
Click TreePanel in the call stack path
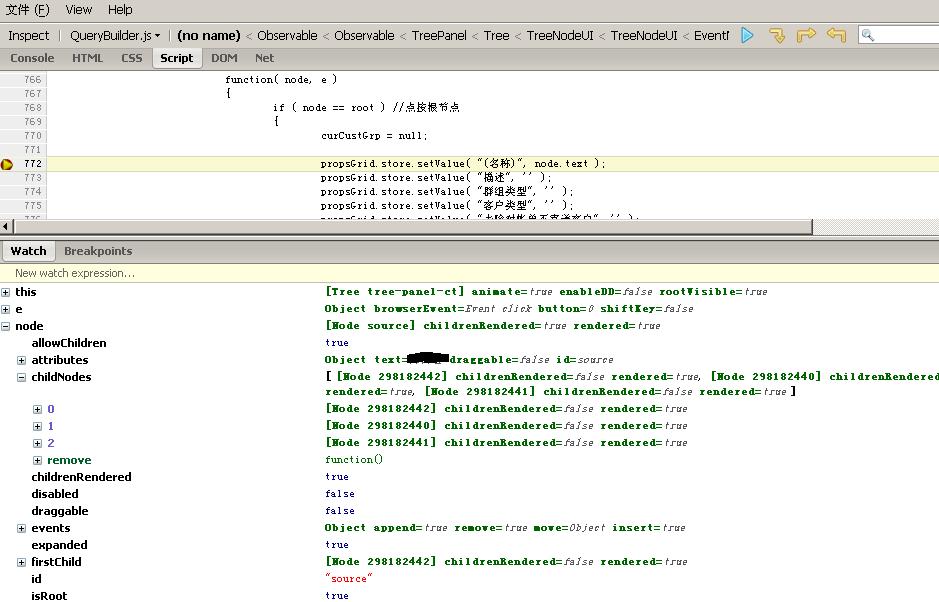(x=438, y=36)
